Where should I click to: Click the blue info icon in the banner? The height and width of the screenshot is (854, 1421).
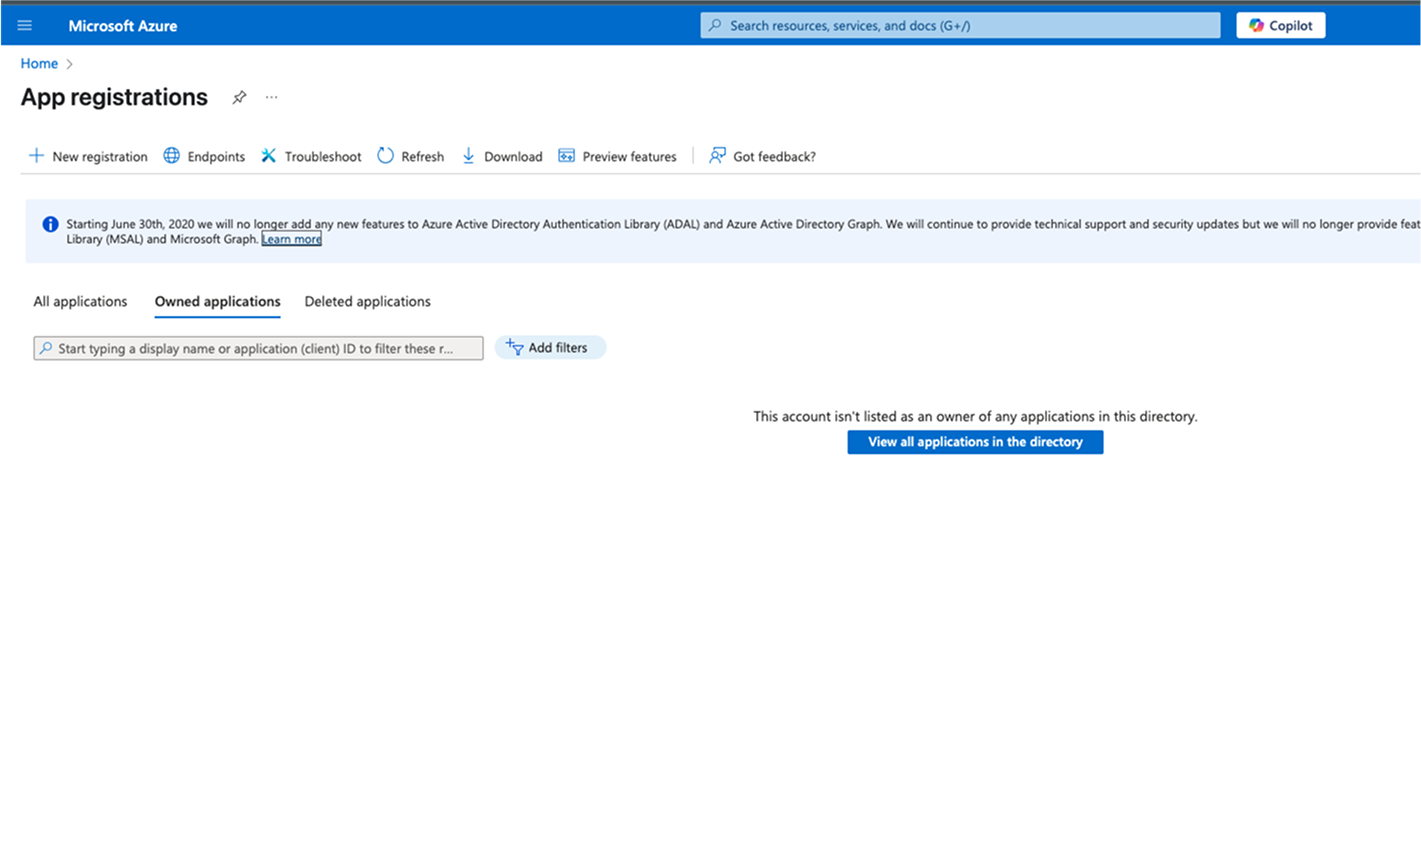click(x=50, y=224)
